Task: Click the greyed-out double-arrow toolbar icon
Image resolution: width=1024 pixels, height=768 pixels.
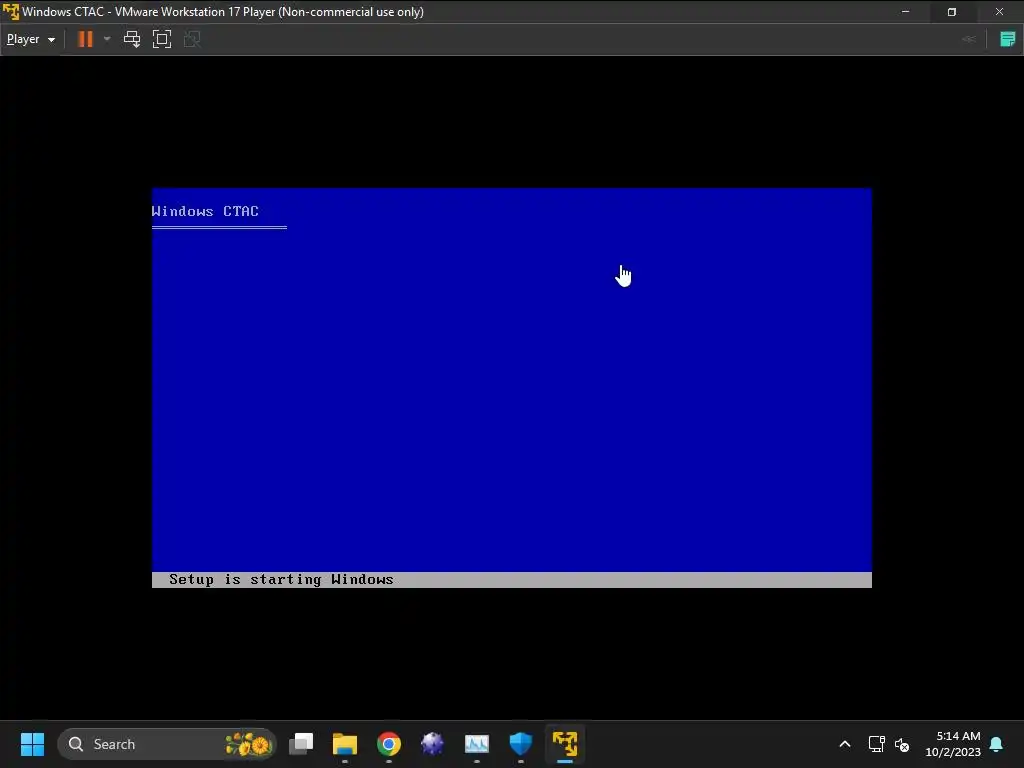Action: pos(969,39)
